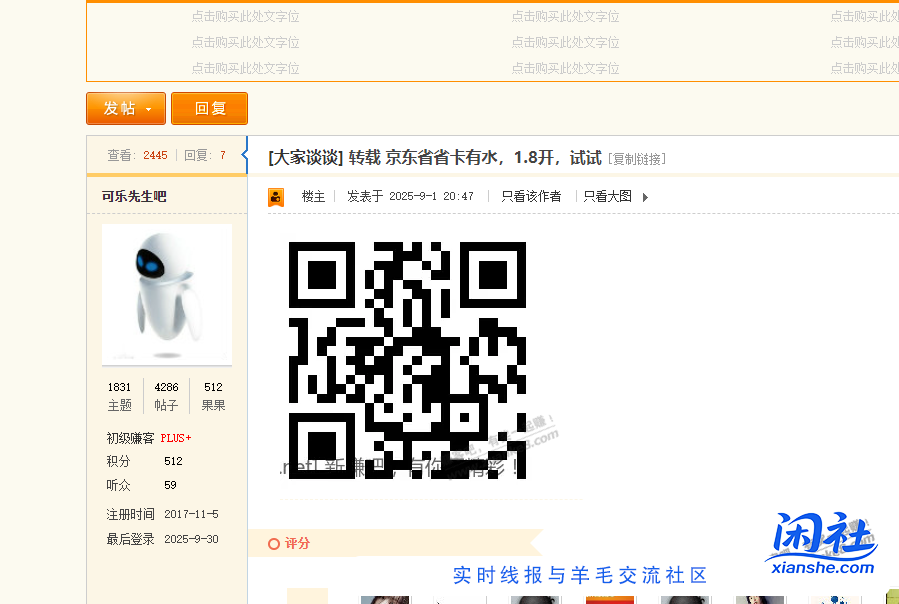Click the orange arrow after 只看大图
The width and height of the screenshot is (899, 604).
644,197
